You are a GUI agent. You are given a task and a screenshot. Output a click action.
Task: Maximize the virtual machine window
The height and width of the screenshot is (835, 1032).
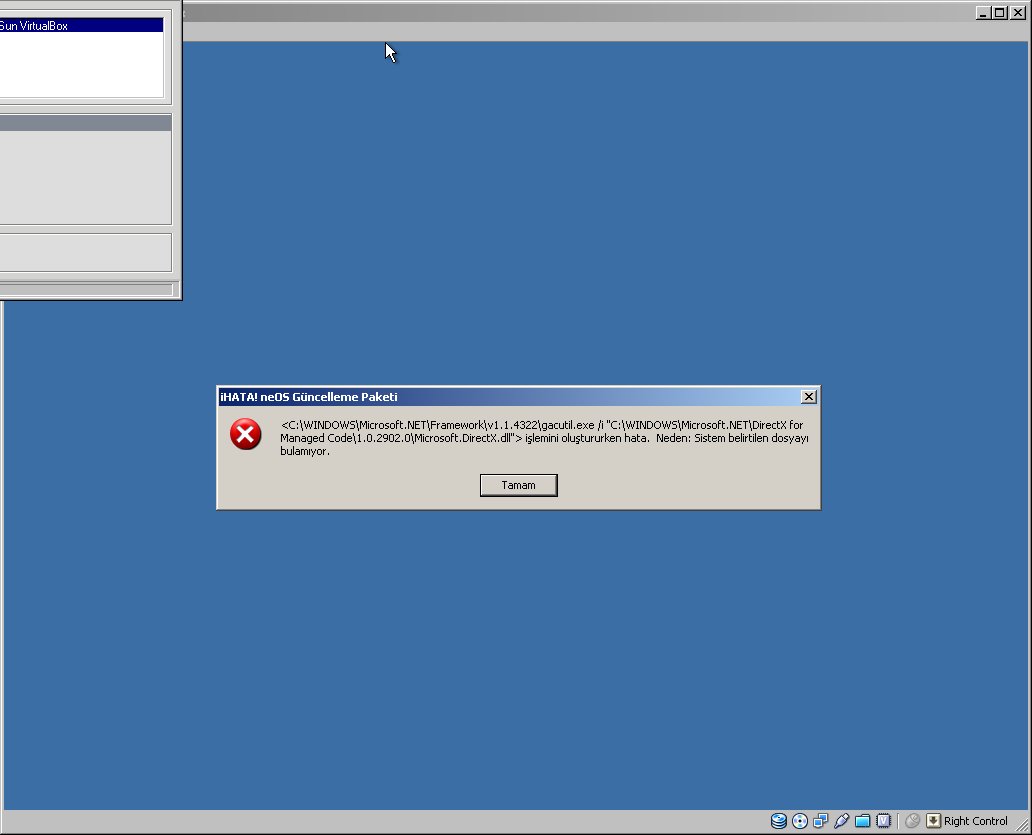[x=1001, y=13]
